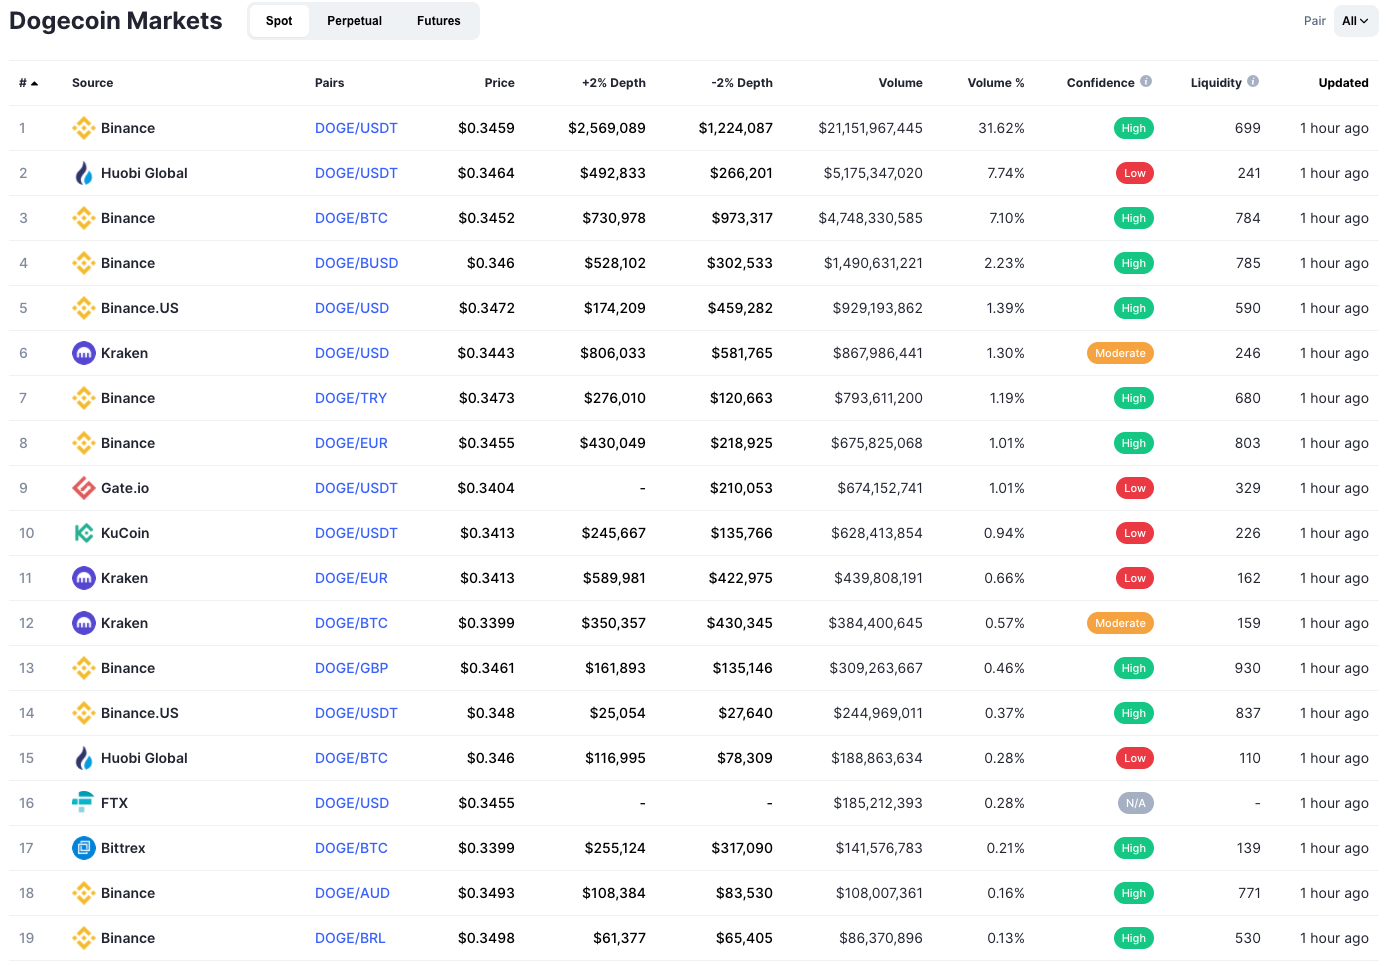
Task: Sort table by +2% Depth header
Action: [614, 83]
